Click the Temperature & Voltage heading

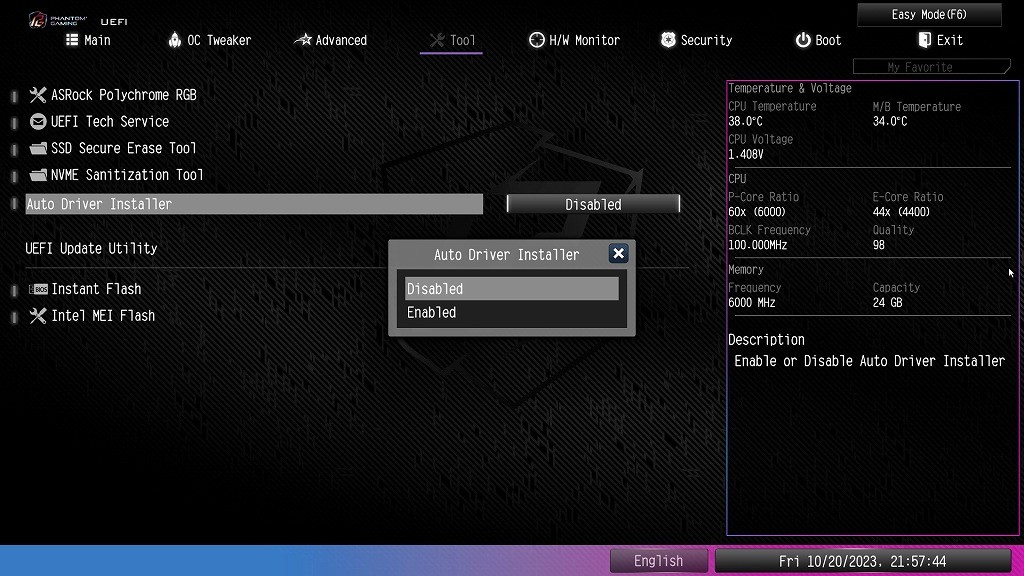[790, 88]
